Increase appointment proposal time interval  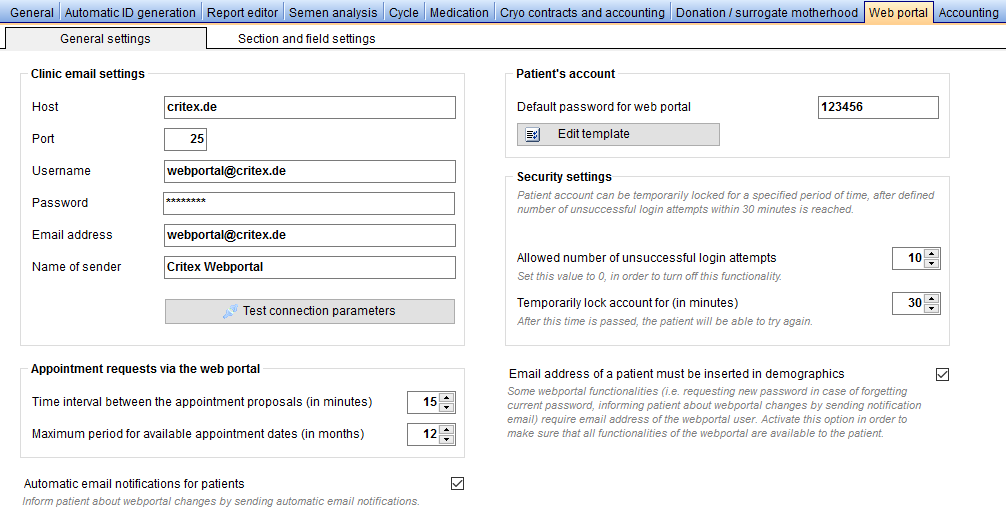447,398
